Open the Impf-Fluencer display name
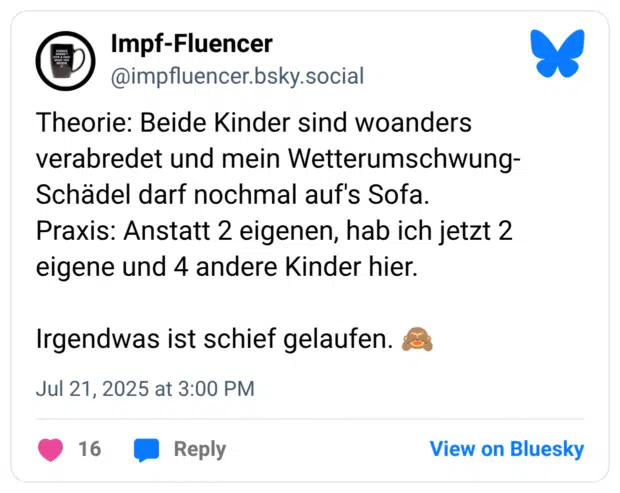The height and width of the screenshot is (493, 620). click(191, 44)
